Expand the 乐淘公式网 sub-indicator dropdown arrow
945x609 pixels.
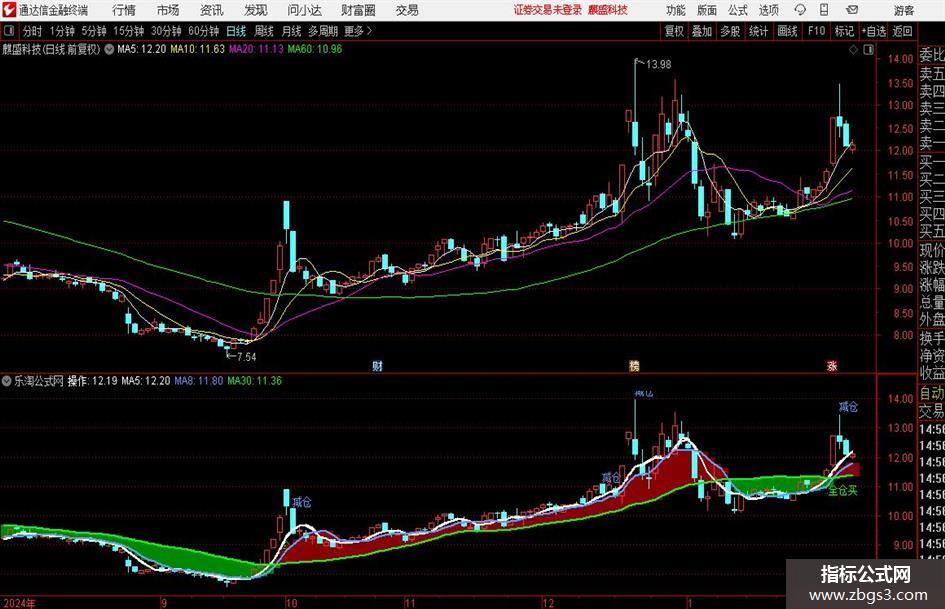click(7, 381)
